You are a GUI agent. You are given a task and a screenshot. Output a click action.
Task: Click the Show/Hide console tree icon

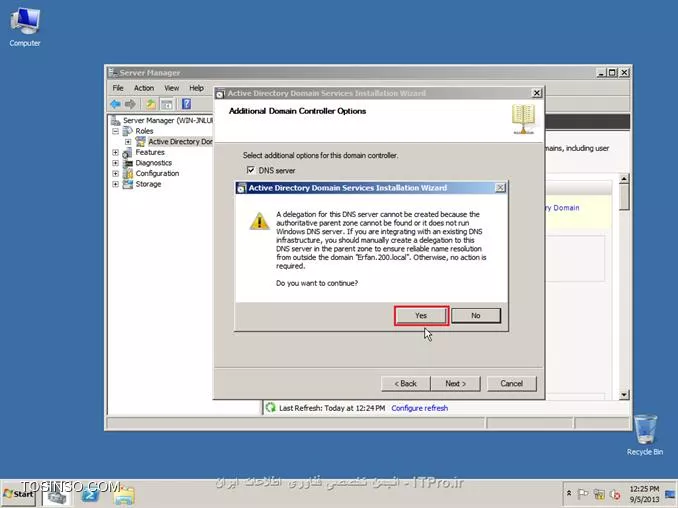166,104
